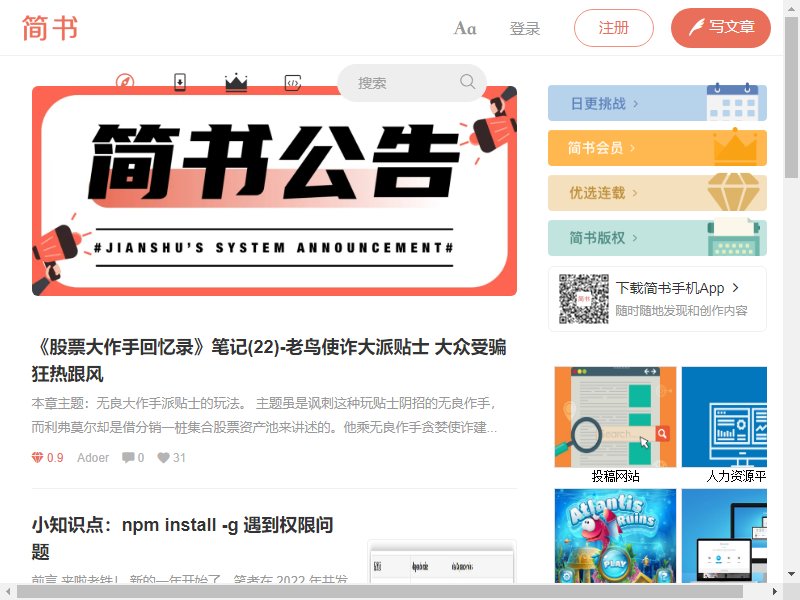
Task: Open the 简书版权 banner
Action: pyautogui.click(x=657, y=238)
